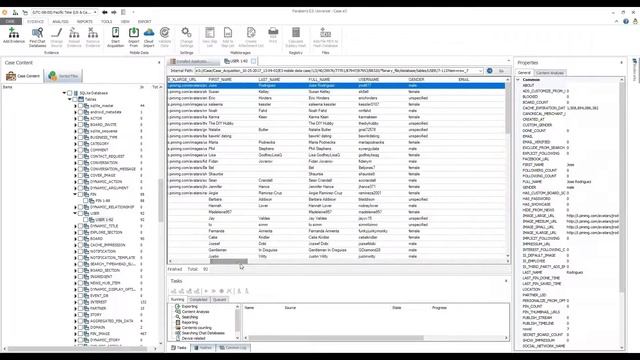Click the Case Content tree vertical scrollbar
Image resolution: width=640 pixels, height=360 pixels.
(160, 200)
